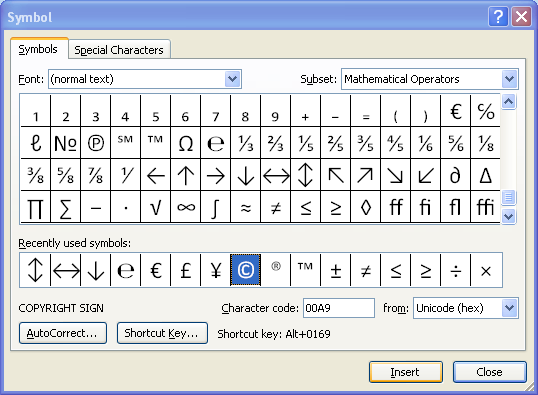Choose the increment ∆ triangle symbol
The image size is (538, 395).
point(486,175)
